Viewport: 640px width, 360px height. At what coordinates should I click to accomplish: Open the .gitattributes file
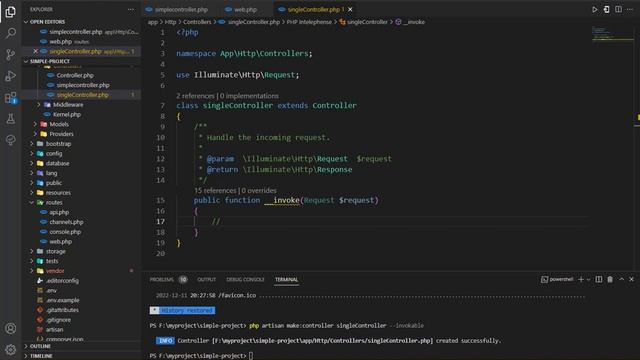click(62, 310)
